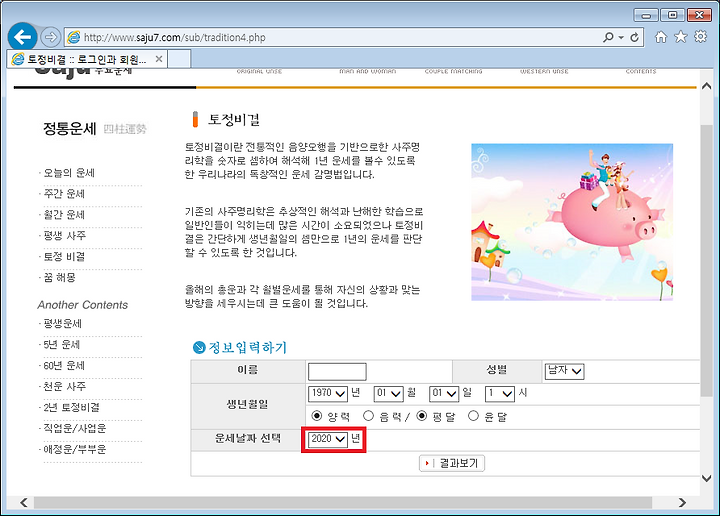Open 2년 토정비결 sidebar link
The height and width of the screenshot is (516, 720).
[x=71, y=408]
